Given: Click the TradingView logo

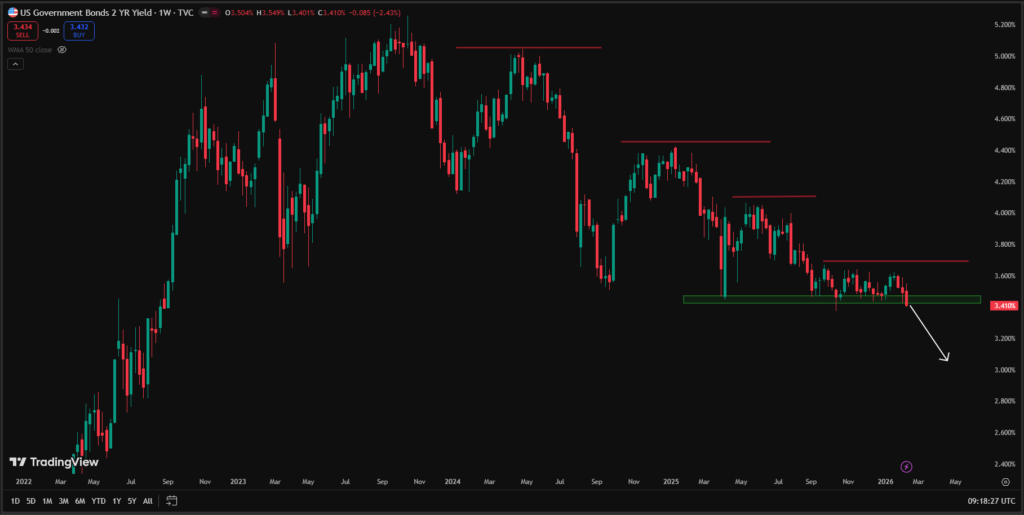Looking at the screenshot, I should pos(54,462).
